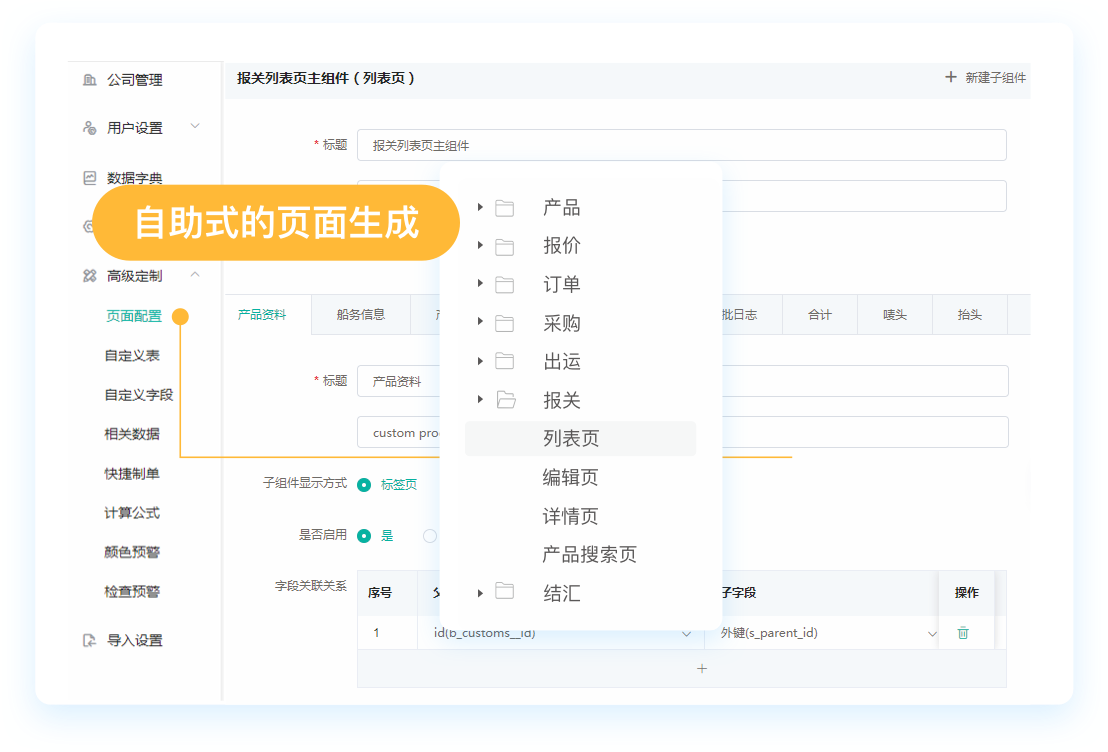Select 详情页 in the tree

pyautogui.click(x=570, y=516)
